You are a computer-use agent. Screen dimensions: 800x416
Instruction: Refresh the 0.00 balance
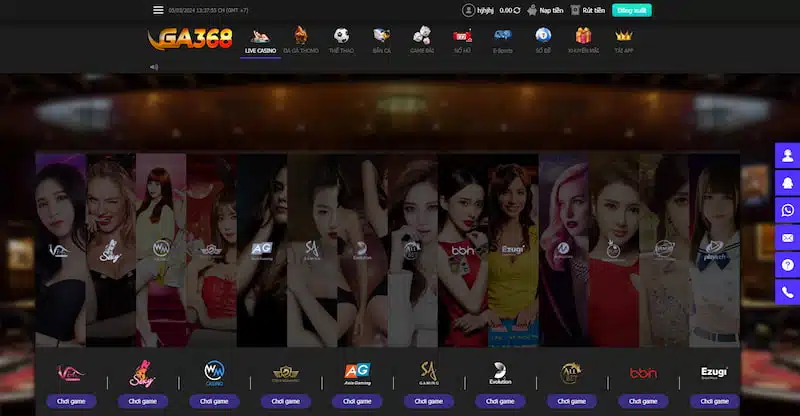pos(517,10)
